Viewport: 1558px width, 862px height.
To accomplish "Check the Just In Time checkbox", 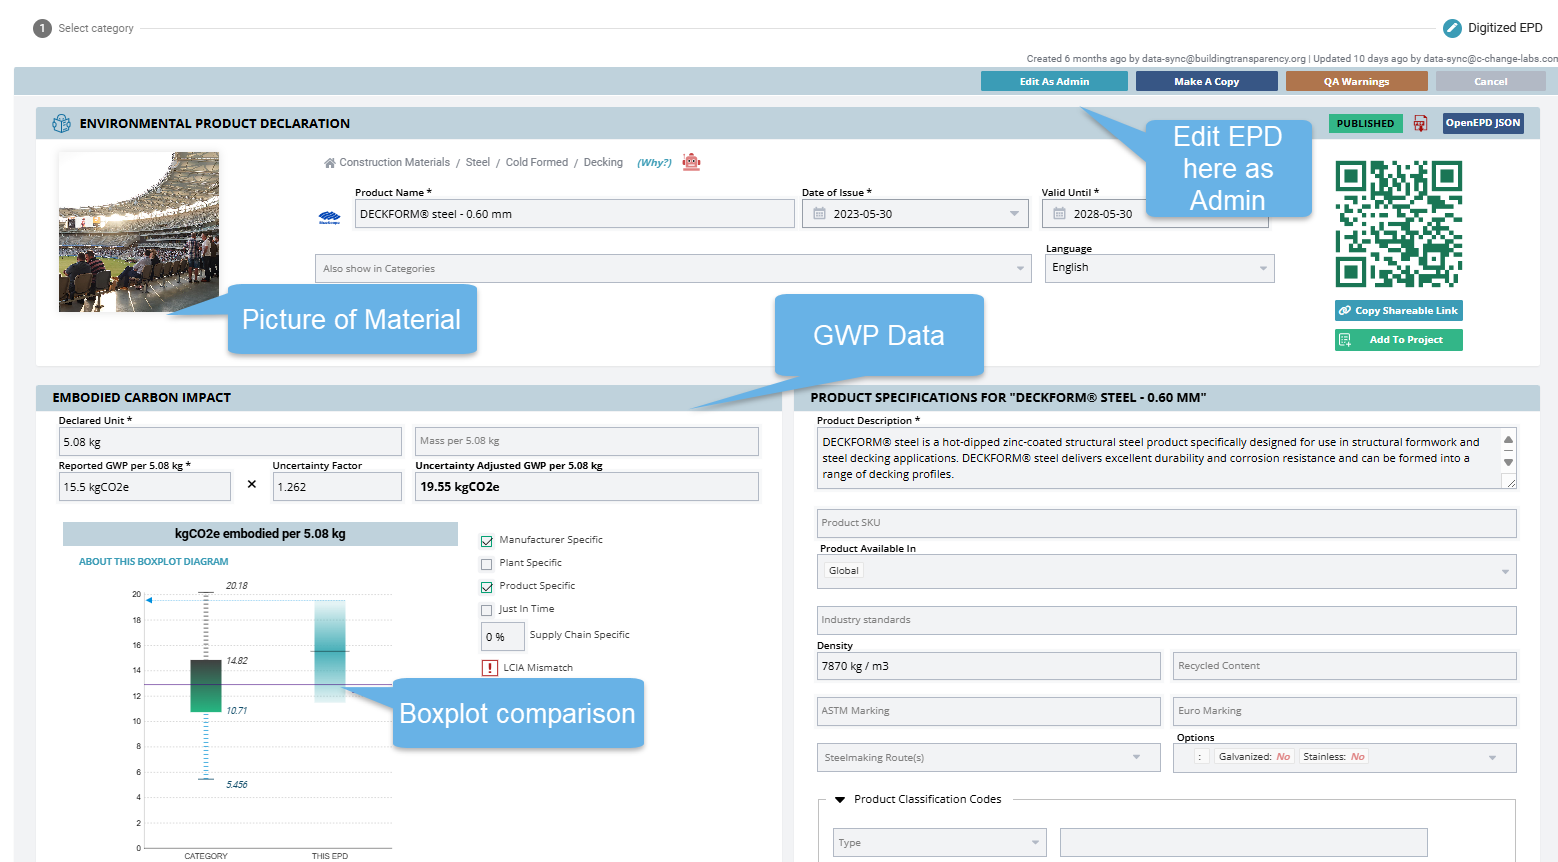I will coord(487,610).
